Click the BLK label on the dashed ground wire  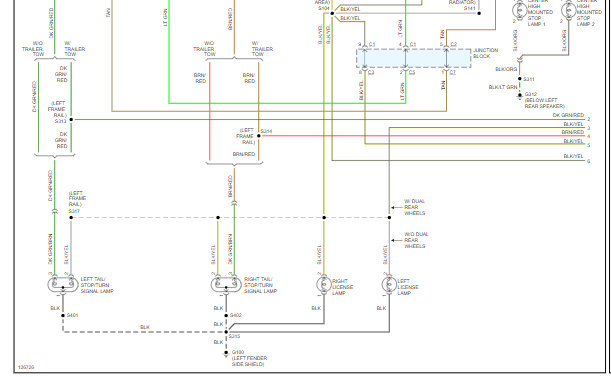(x=145, y=327)
